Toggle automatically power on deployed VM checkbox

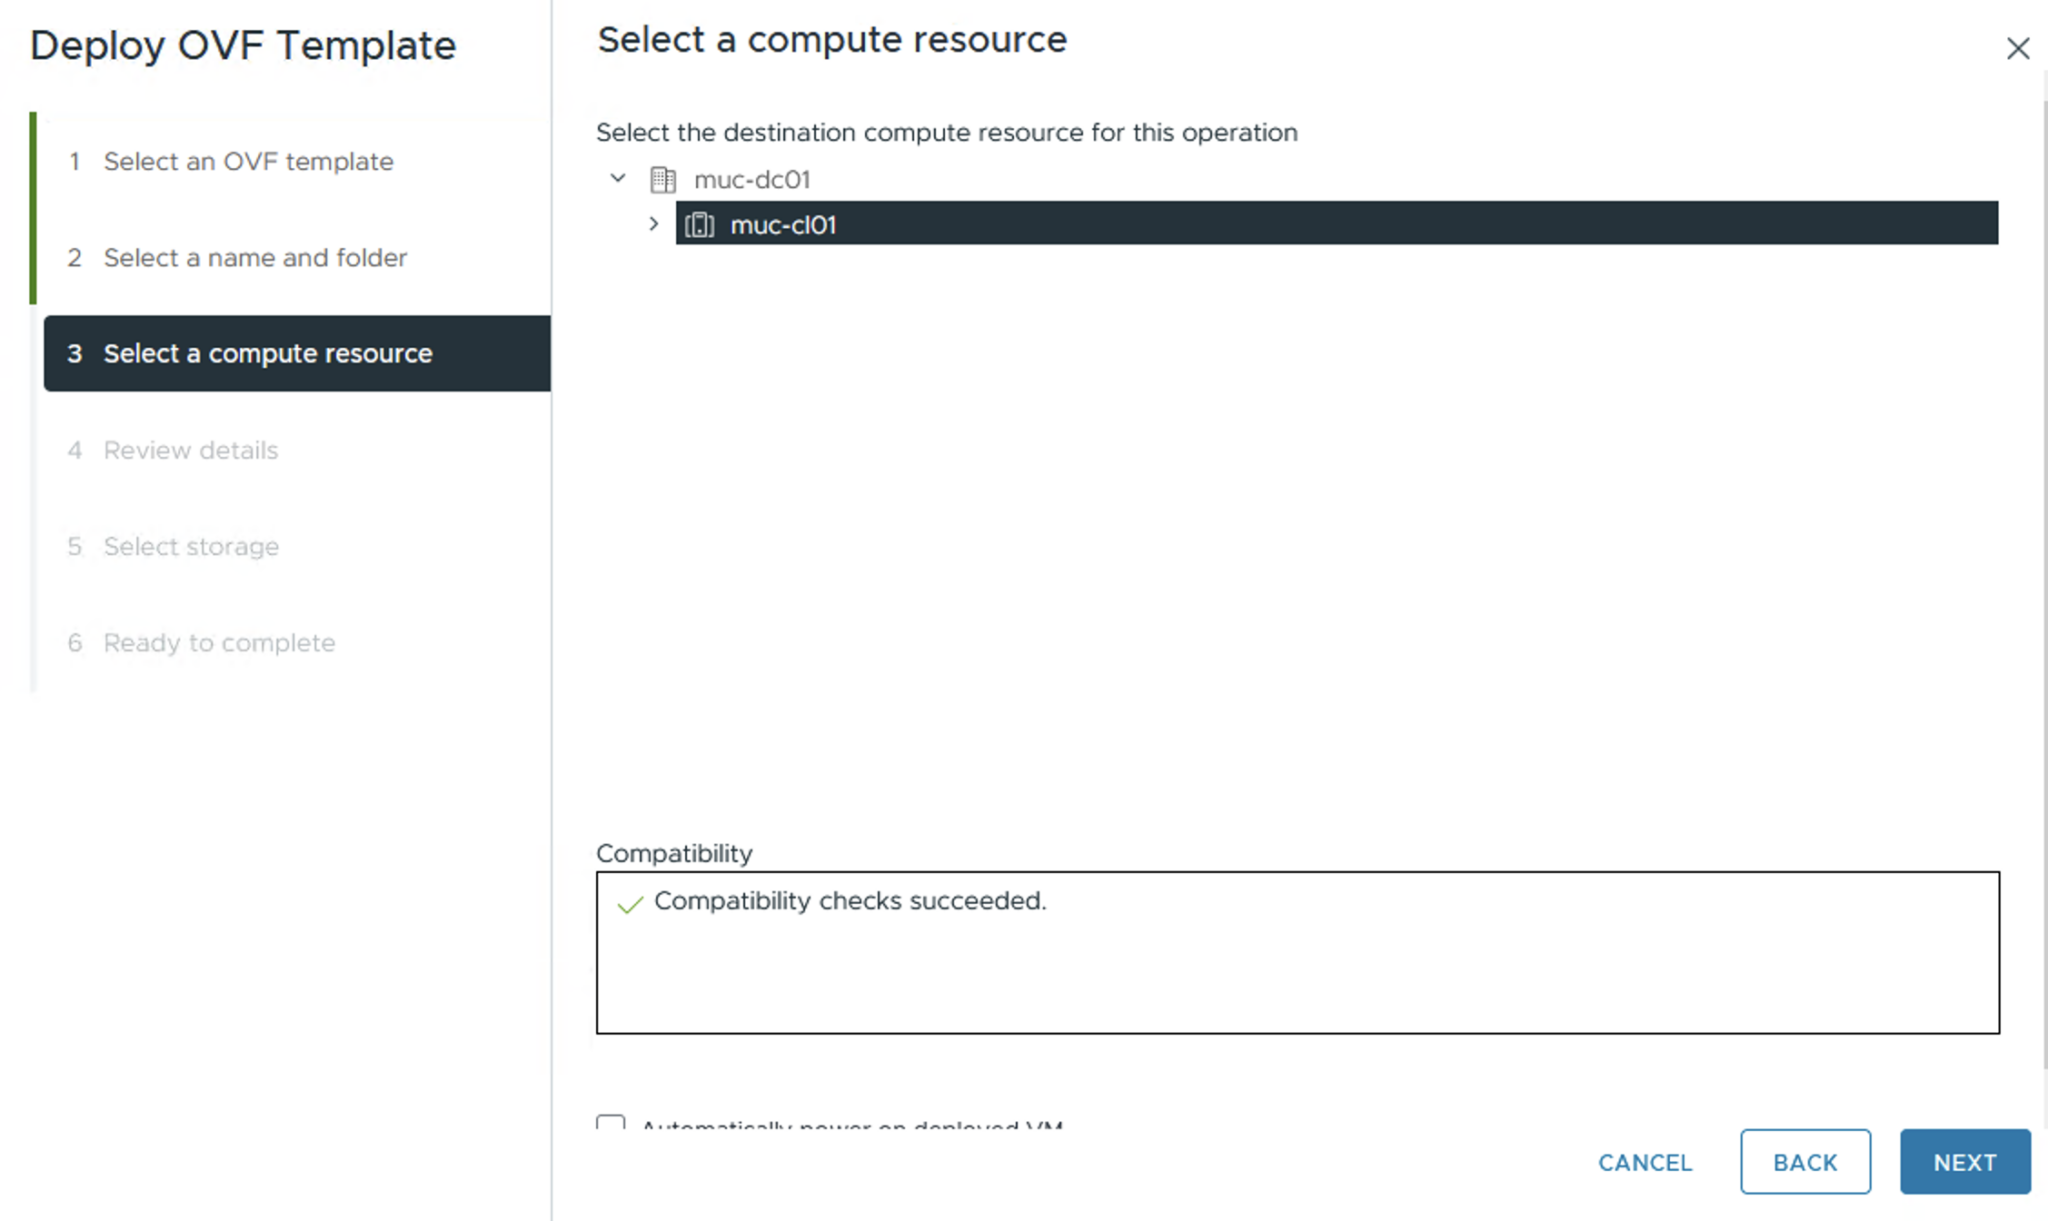(x=610, y=1122)
